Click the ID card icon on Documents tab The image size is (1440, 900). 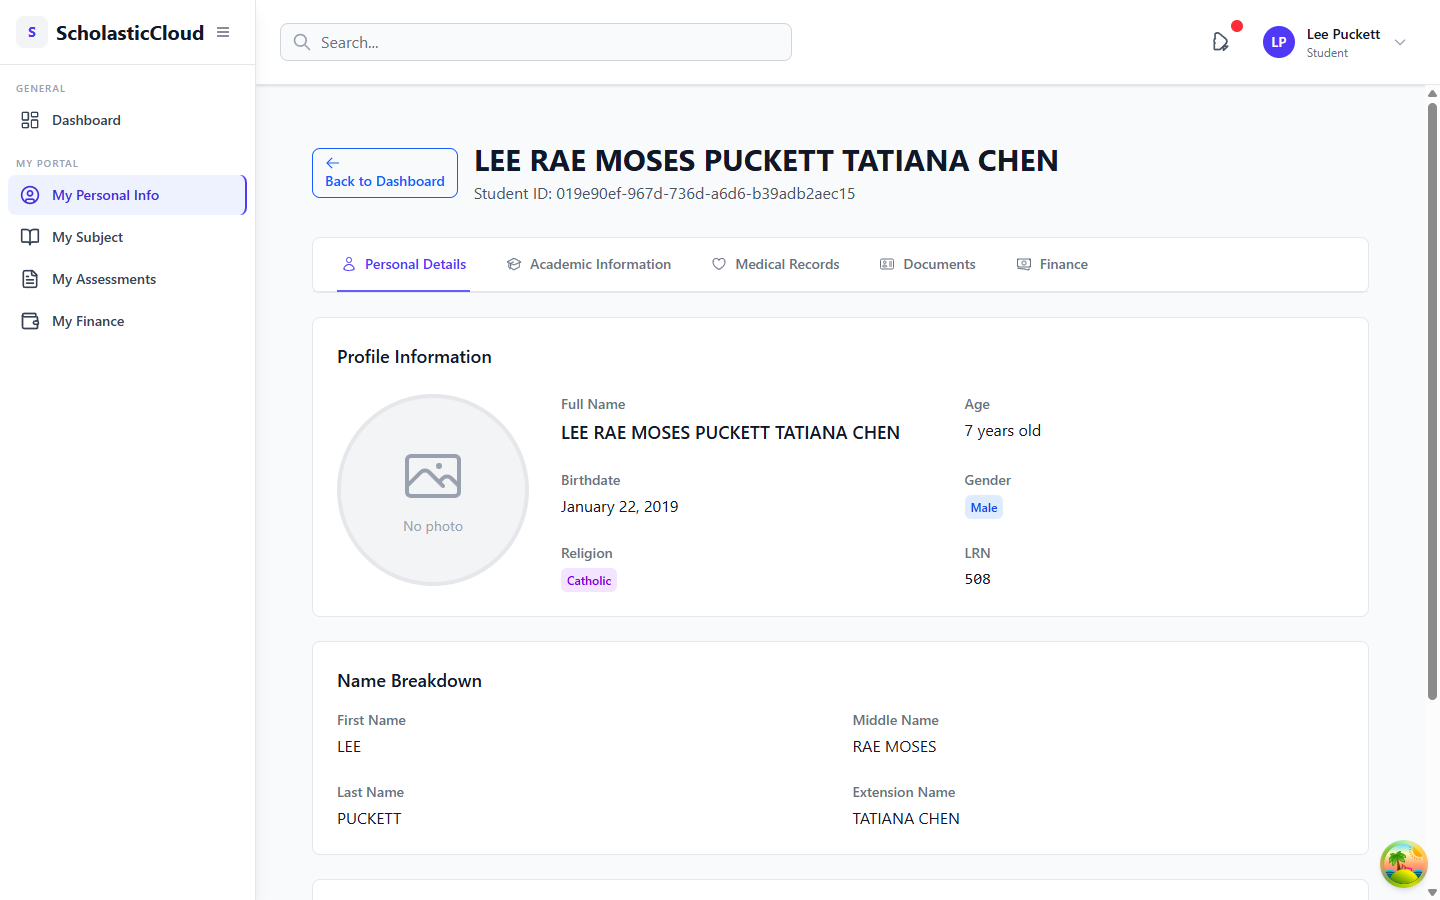(887, 264)
